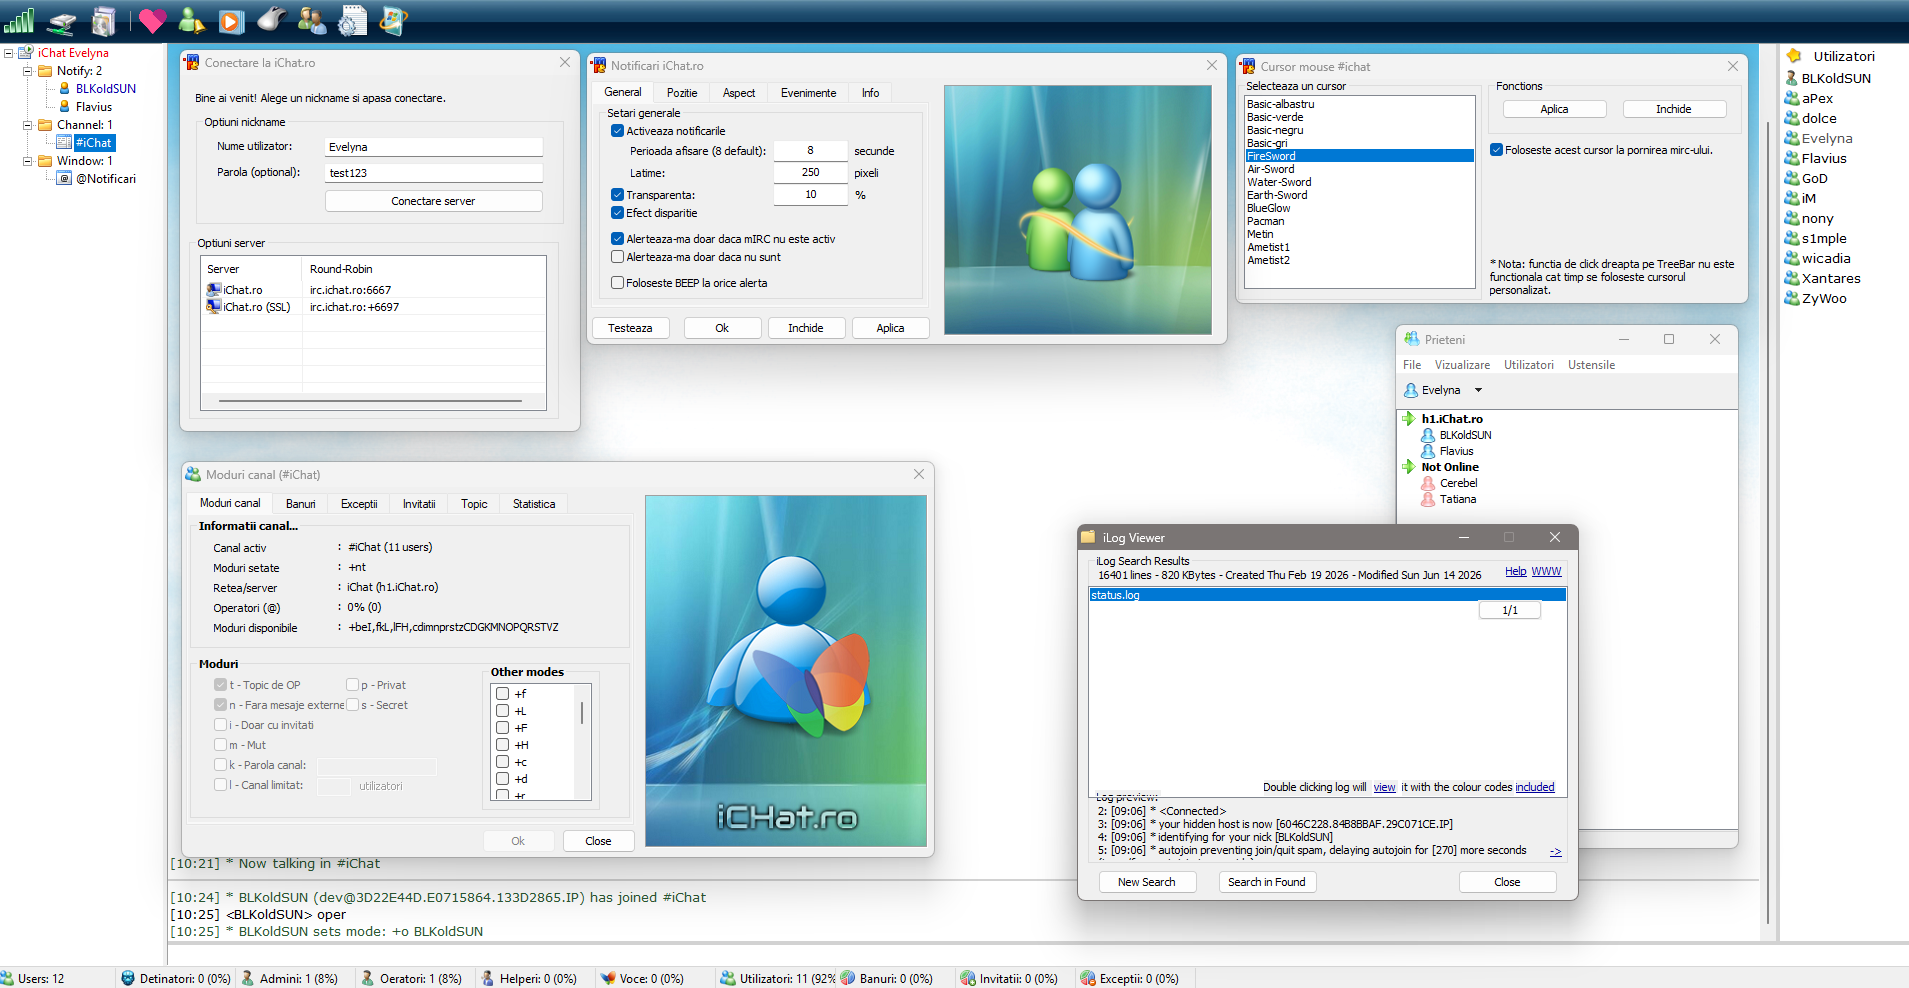Image resolution: width=1909 pixels, height=988 pixels.
Task: Toggle the Transparenta checkbox
Action: tap(617, 195)
